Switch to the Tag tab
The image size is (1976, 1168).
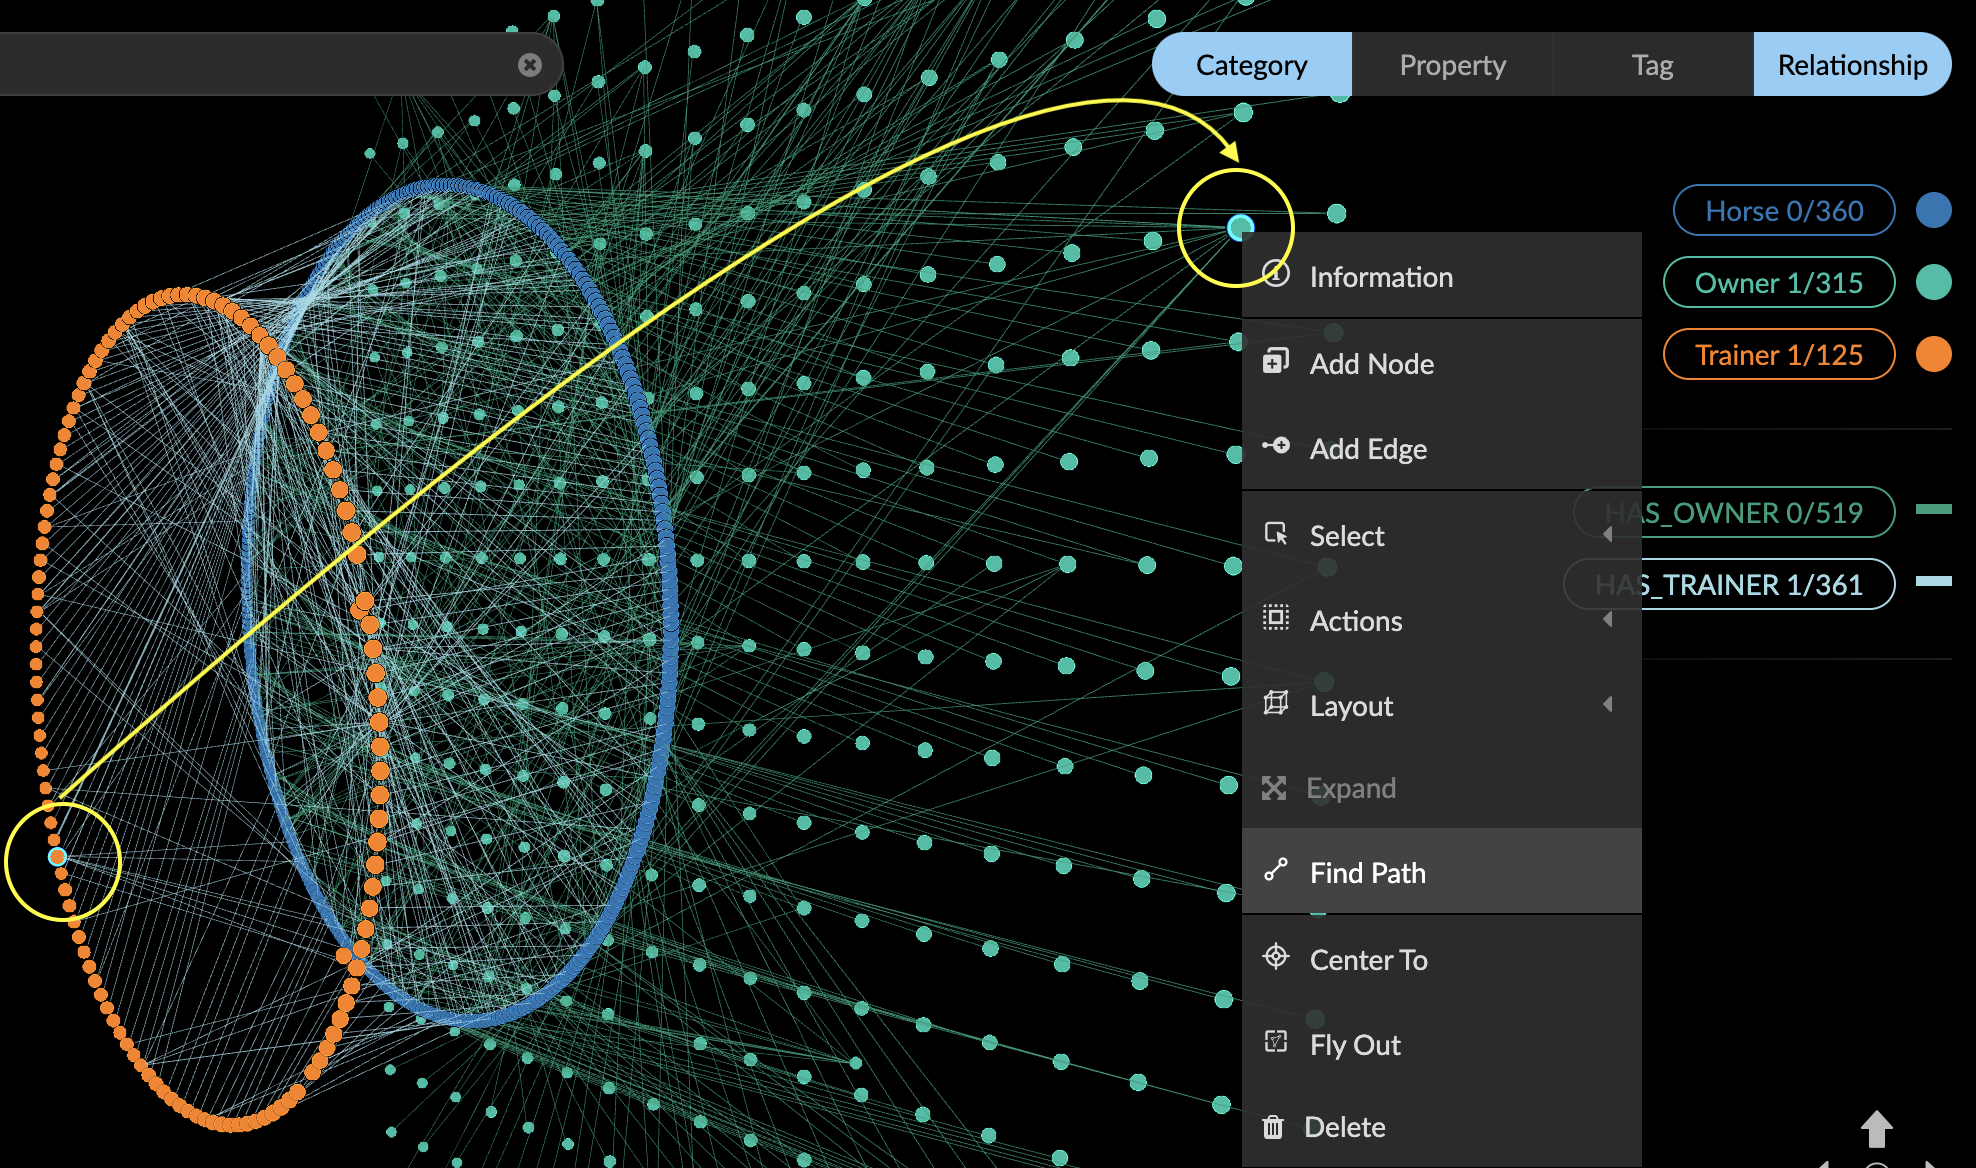[1652, 65]
